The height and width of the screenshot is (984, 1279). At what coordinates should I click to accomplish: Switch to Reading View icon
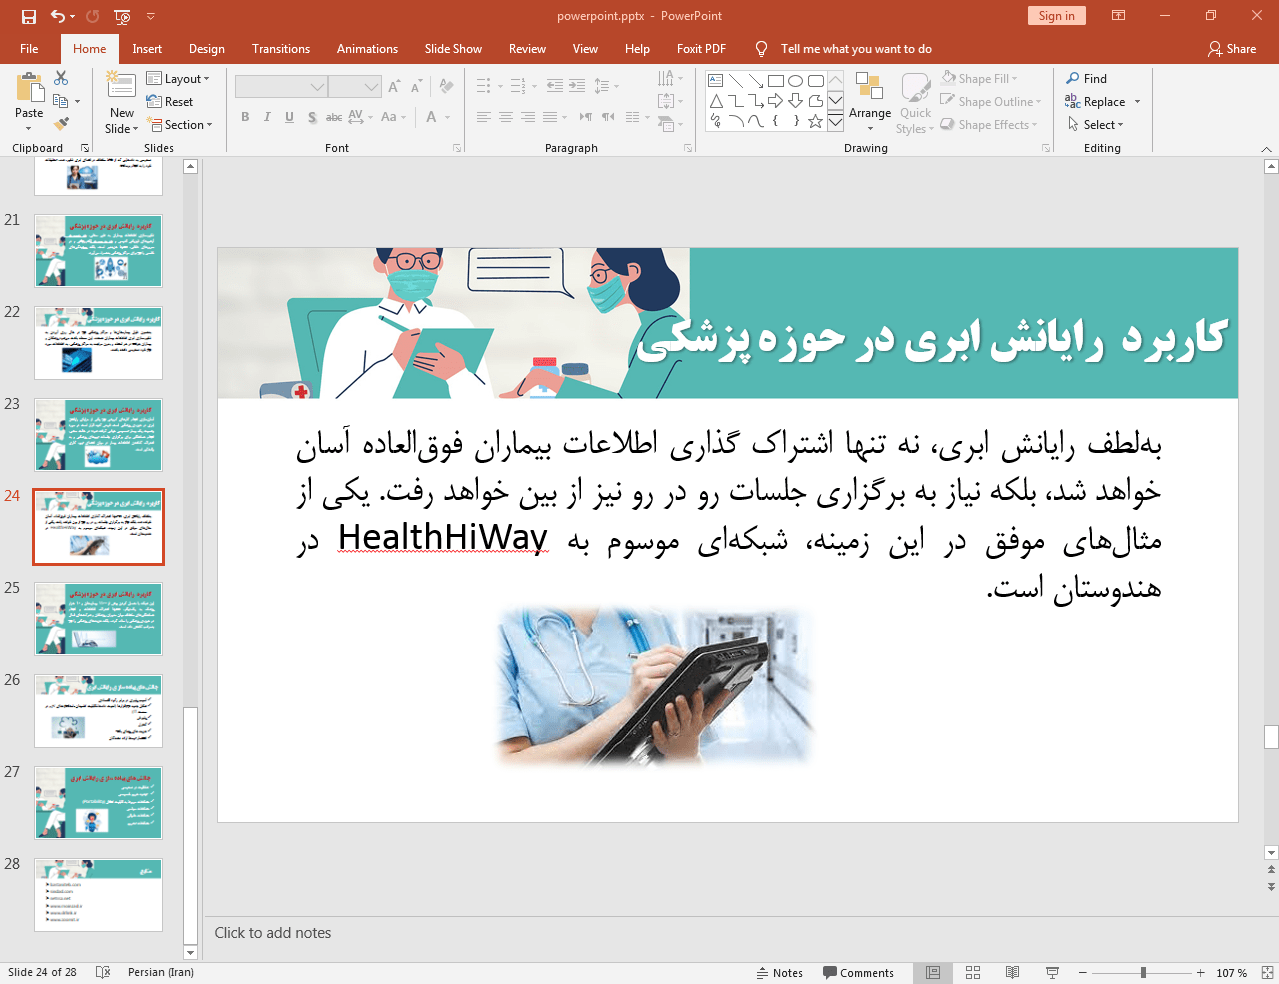tap(1013, 973)
